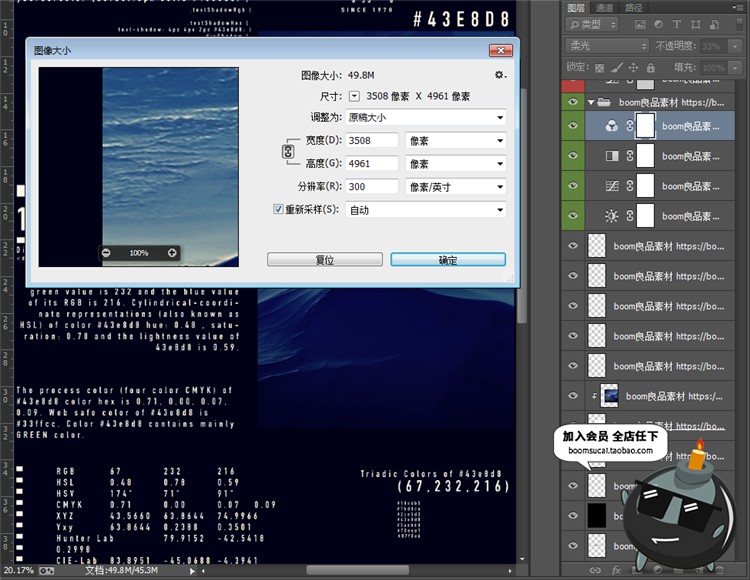Filter layers by shape layer icon

[695, 24]
